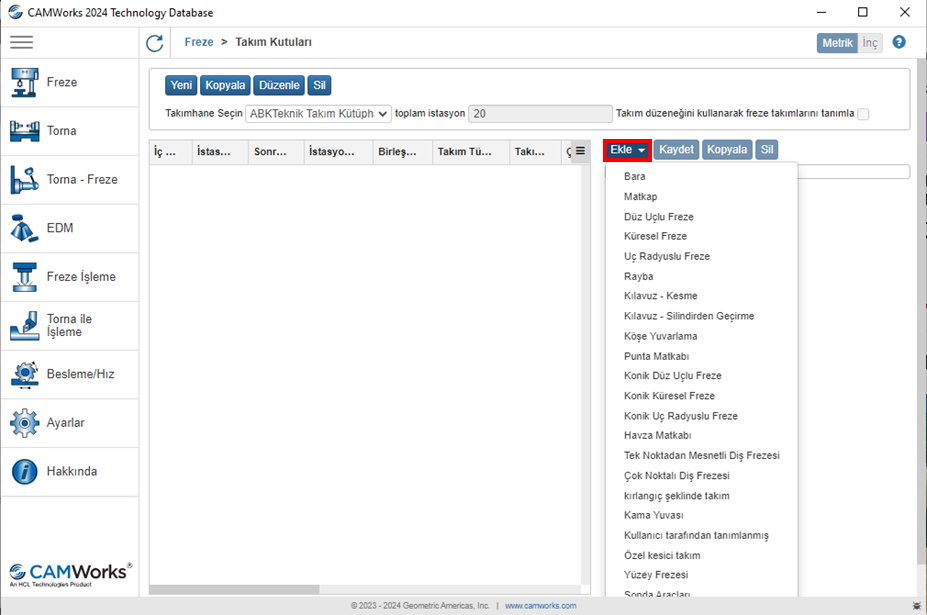The image size is (927, 615).
Task: Click the Yeni button
Action: tap(181, 85)
